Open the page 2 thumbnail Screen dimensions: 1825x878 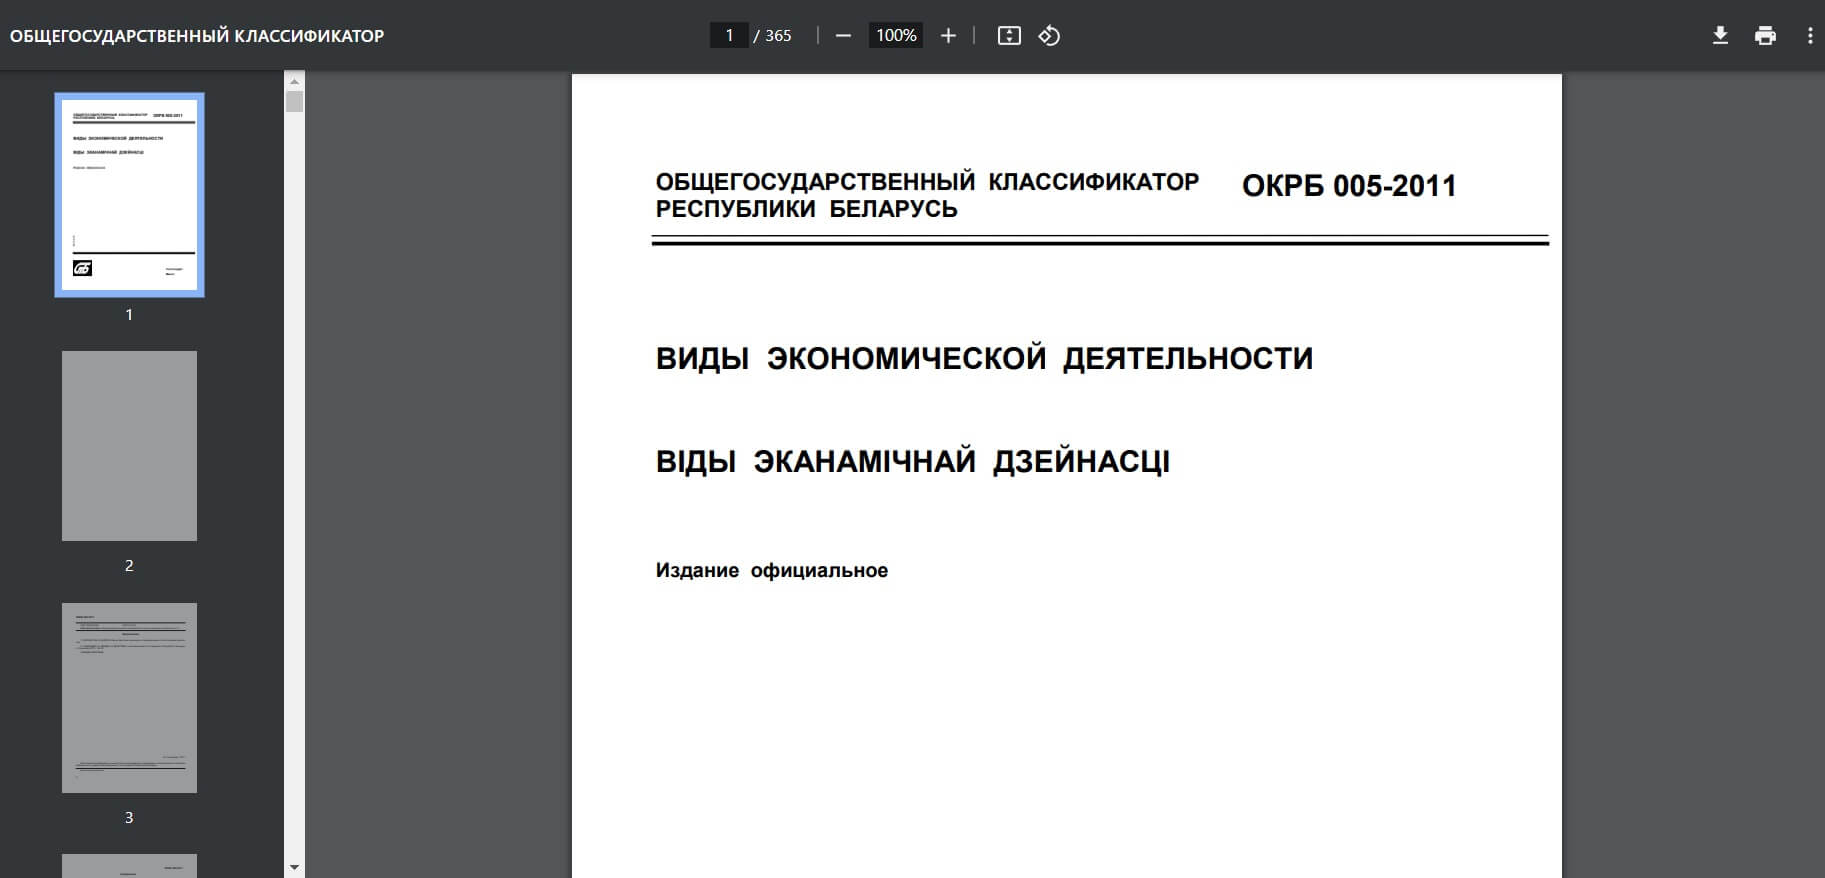(129, 446)
